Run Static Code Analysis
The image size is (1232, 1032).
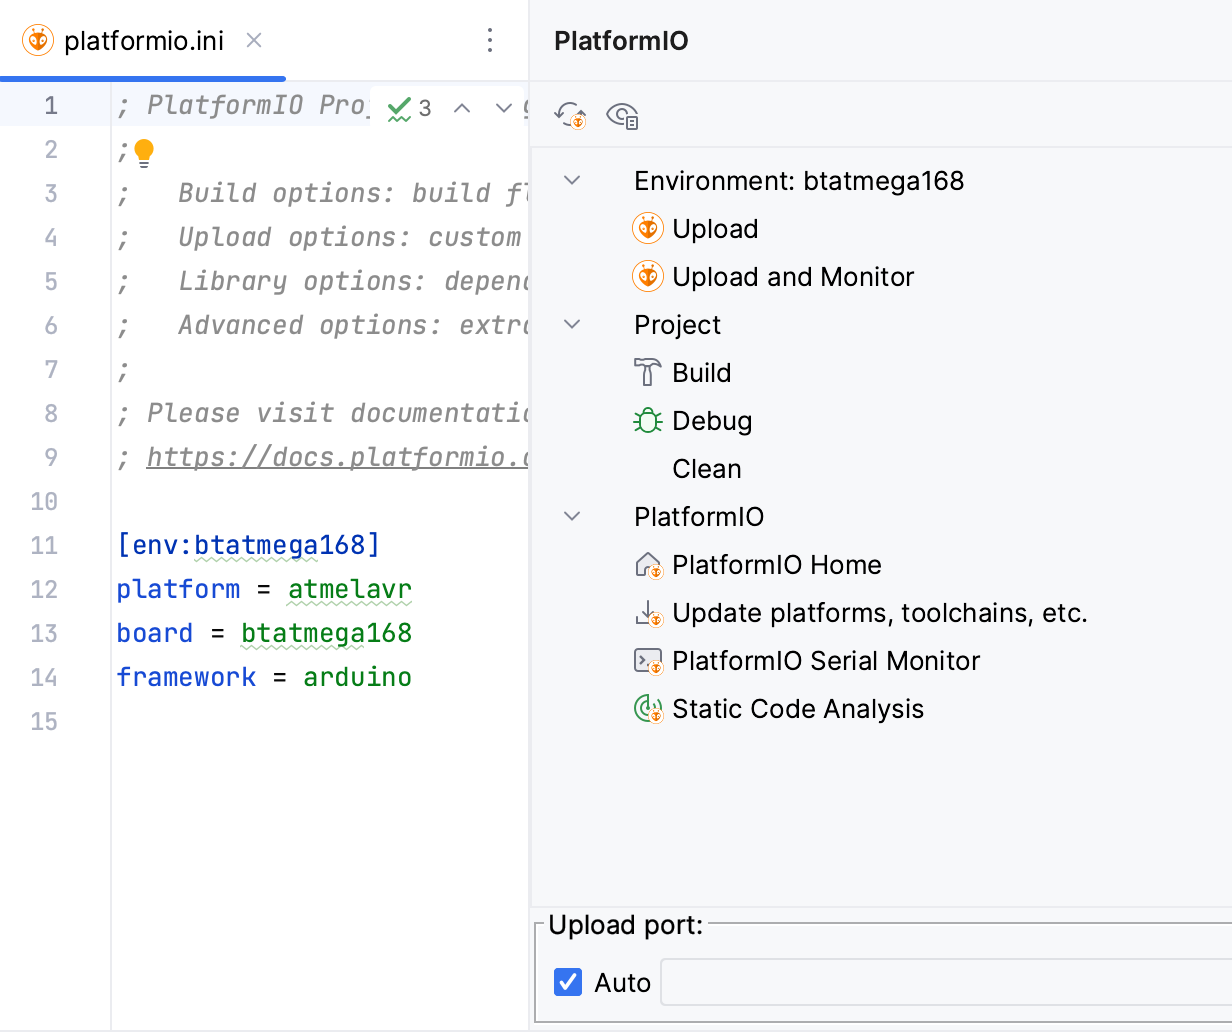click(x=797, y=709)
